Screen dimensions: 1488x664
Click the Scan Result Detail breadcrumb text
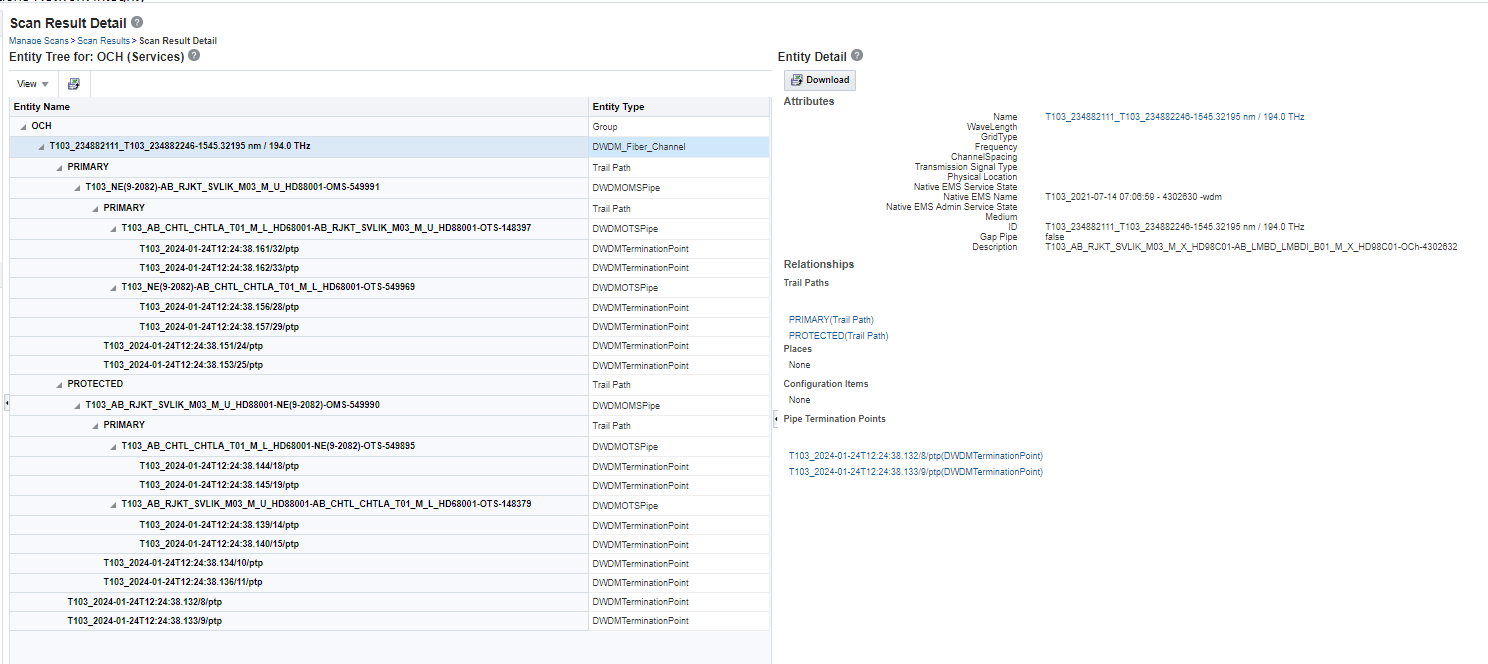point(178,41)
